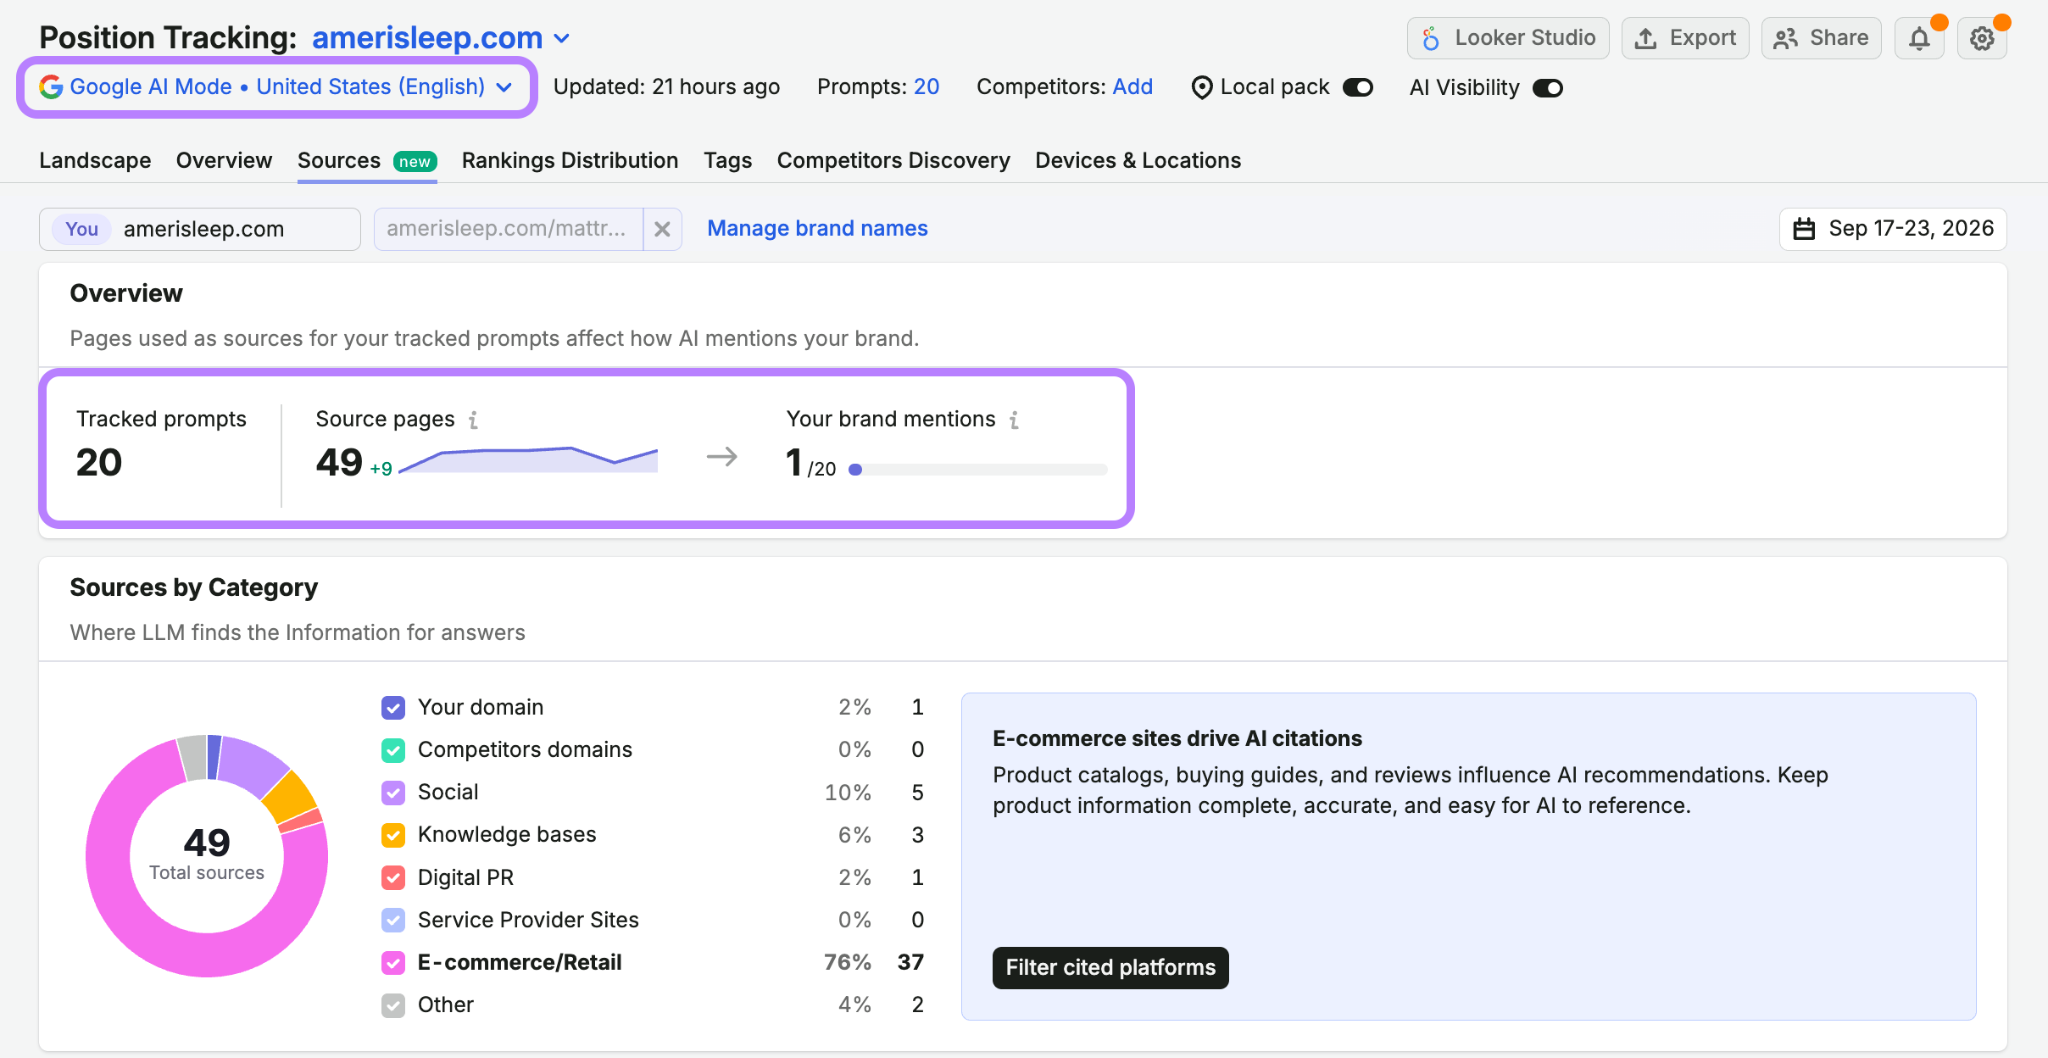The width and height of the screenshot is (2048, 1058).
Task: Click the Looker Studio icon button
Action: [x=1508, y=38]
